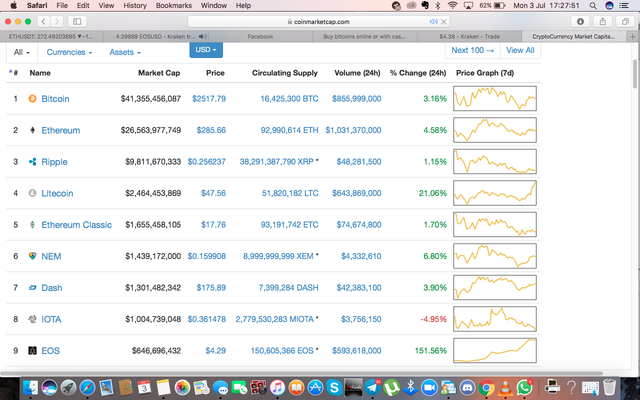This screenshot has height=400, width=640.
Task: Click IOTA change -4.95%
Action: pos(433,319)
